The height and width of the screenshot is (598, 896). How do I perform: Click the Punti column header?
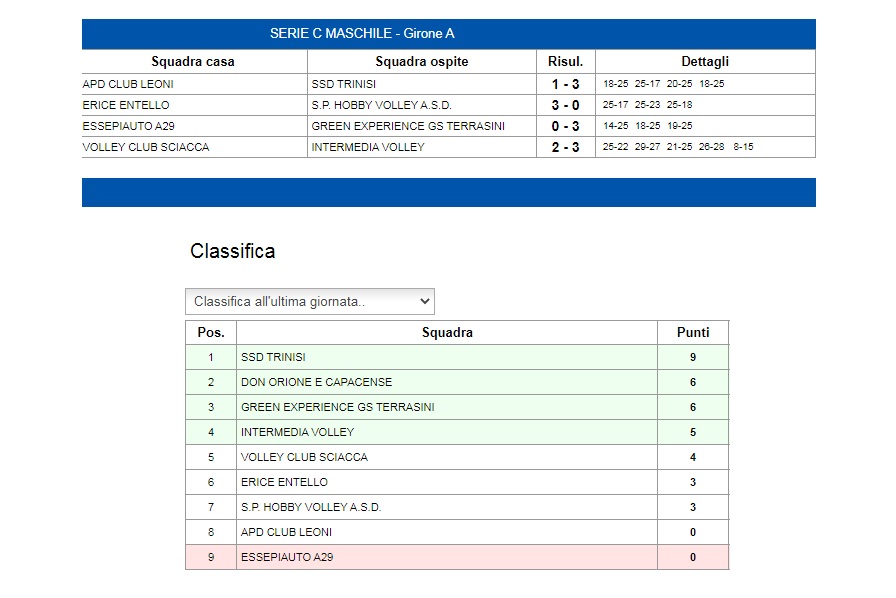(693, 333)
